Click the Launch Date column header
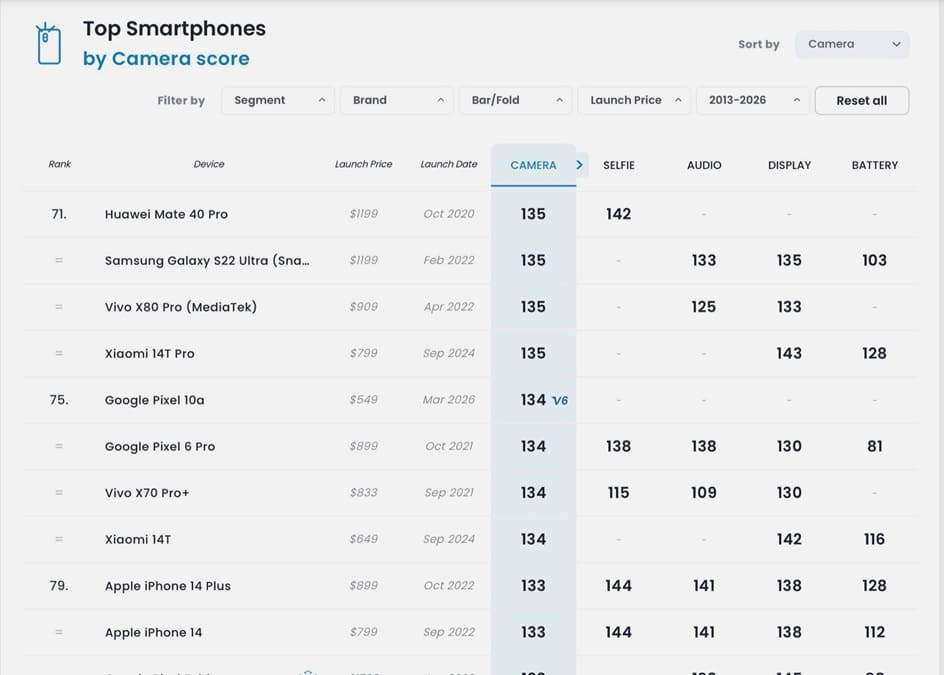 448,164
